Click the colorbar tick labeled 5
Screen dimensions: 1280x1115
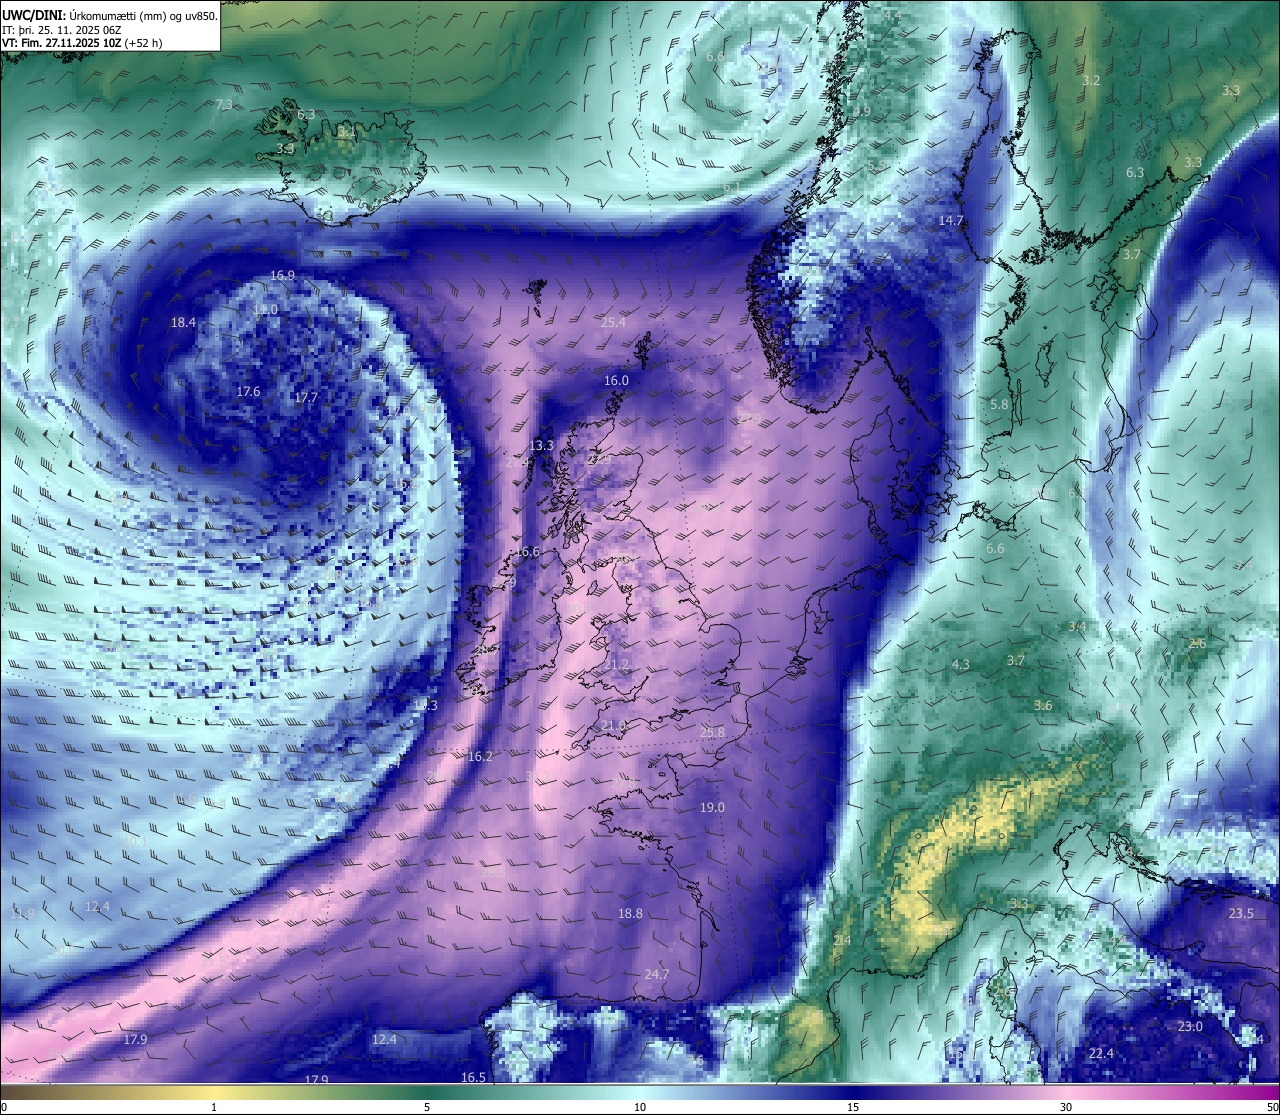(427, 1107)
